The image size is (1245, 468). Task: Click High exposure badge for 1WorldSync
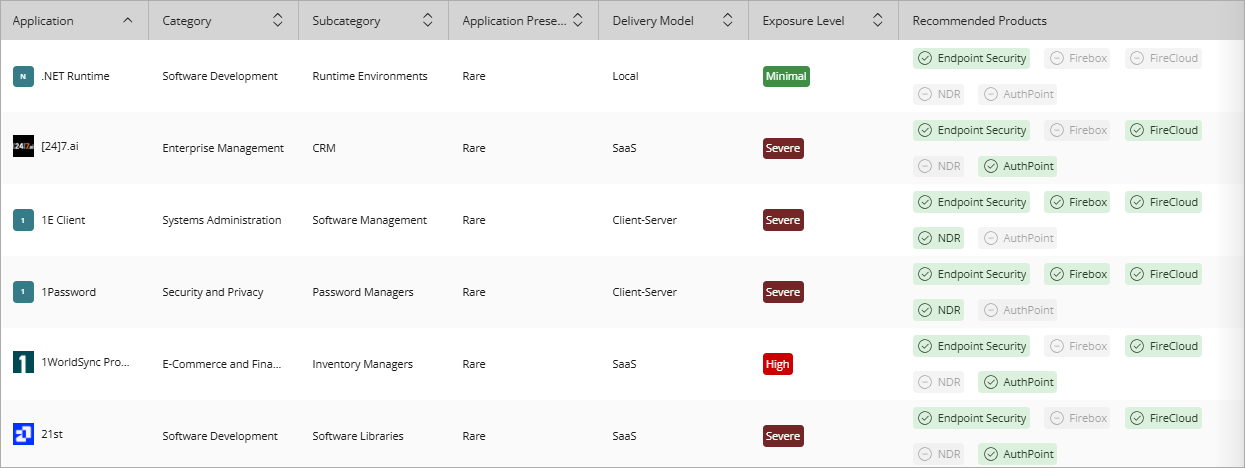(777, 364)
